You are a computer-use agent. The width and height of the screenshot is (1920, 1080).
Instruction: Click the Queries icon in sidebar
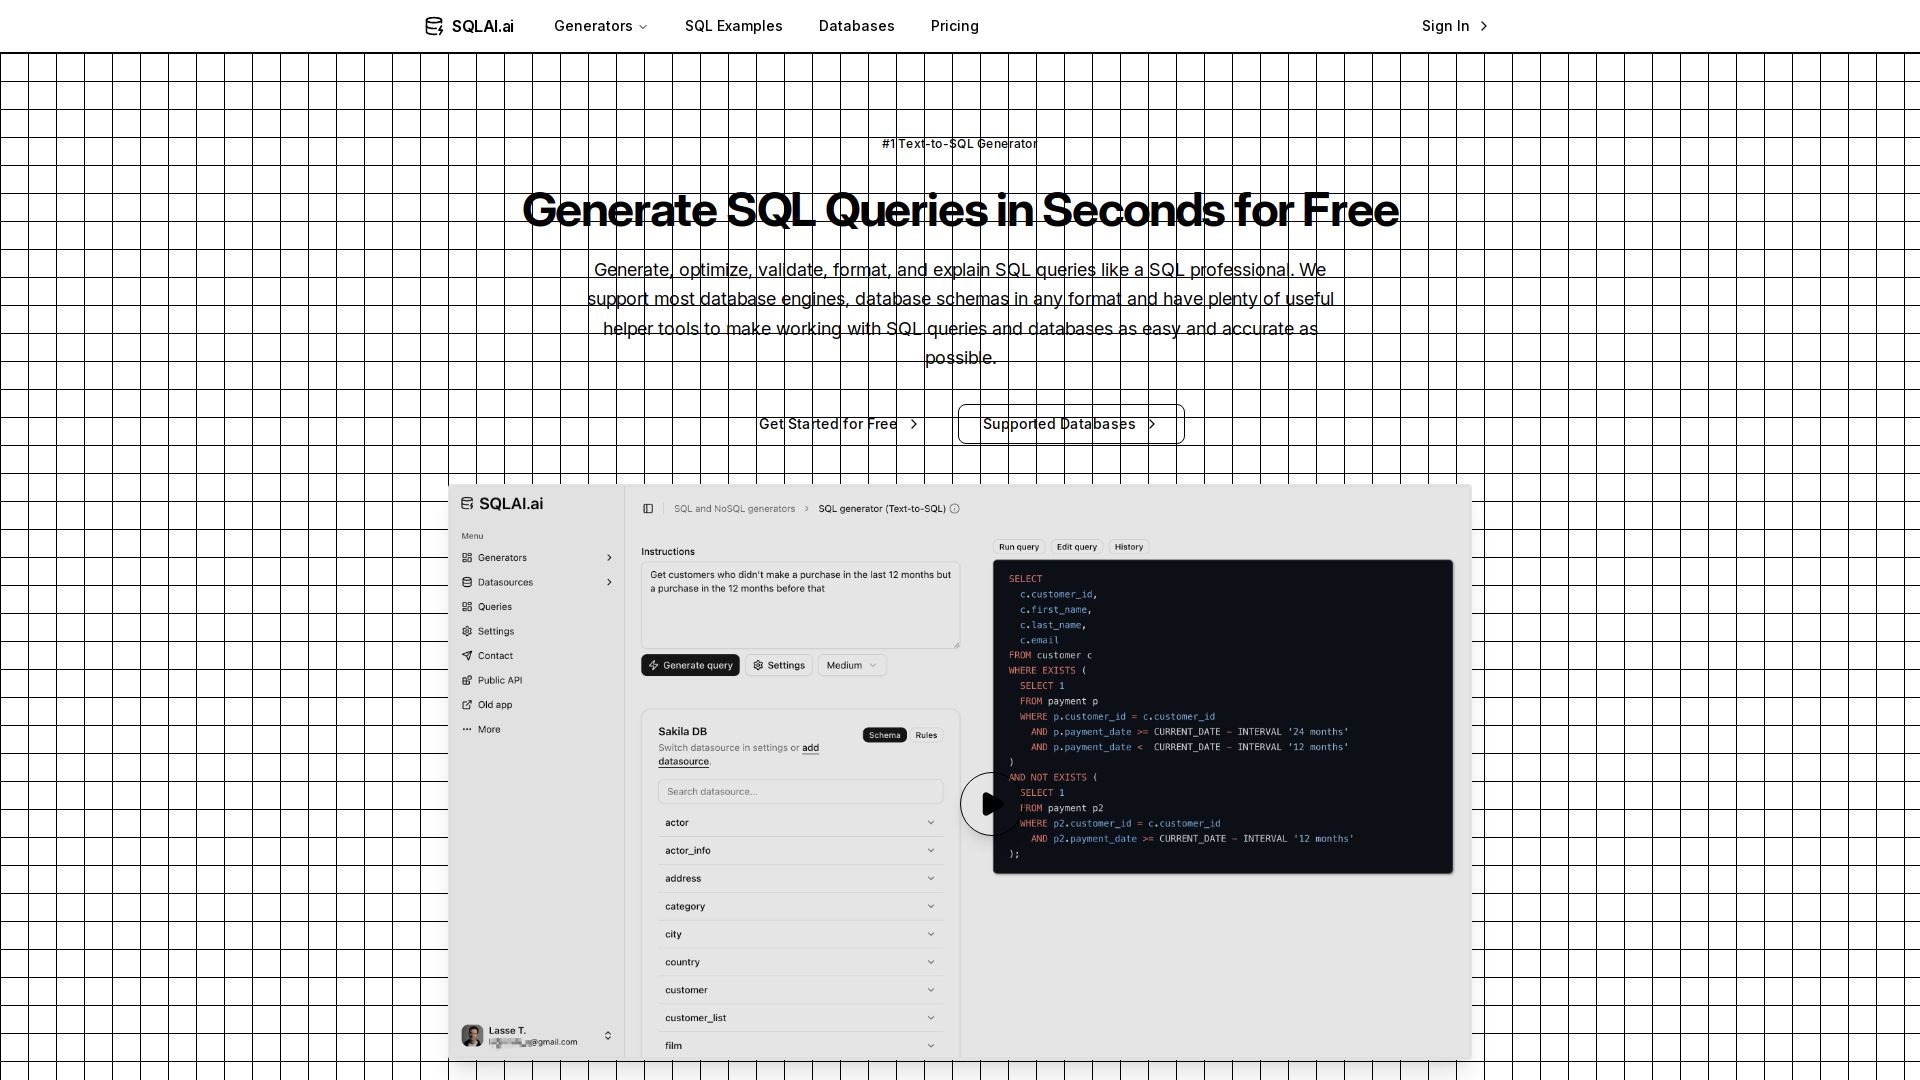467,607
